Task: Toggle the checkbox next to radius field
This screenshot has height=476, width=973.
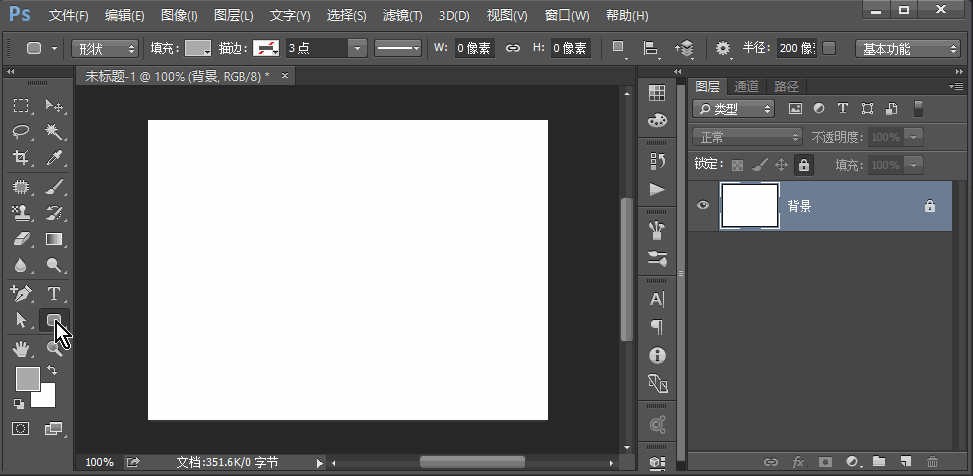Action: pyautogui.click(x=829, y=48)
